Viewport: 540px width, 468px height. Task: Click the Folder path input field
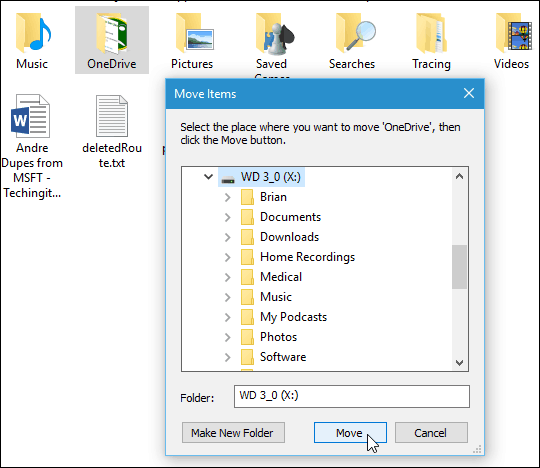pos(352,396)
